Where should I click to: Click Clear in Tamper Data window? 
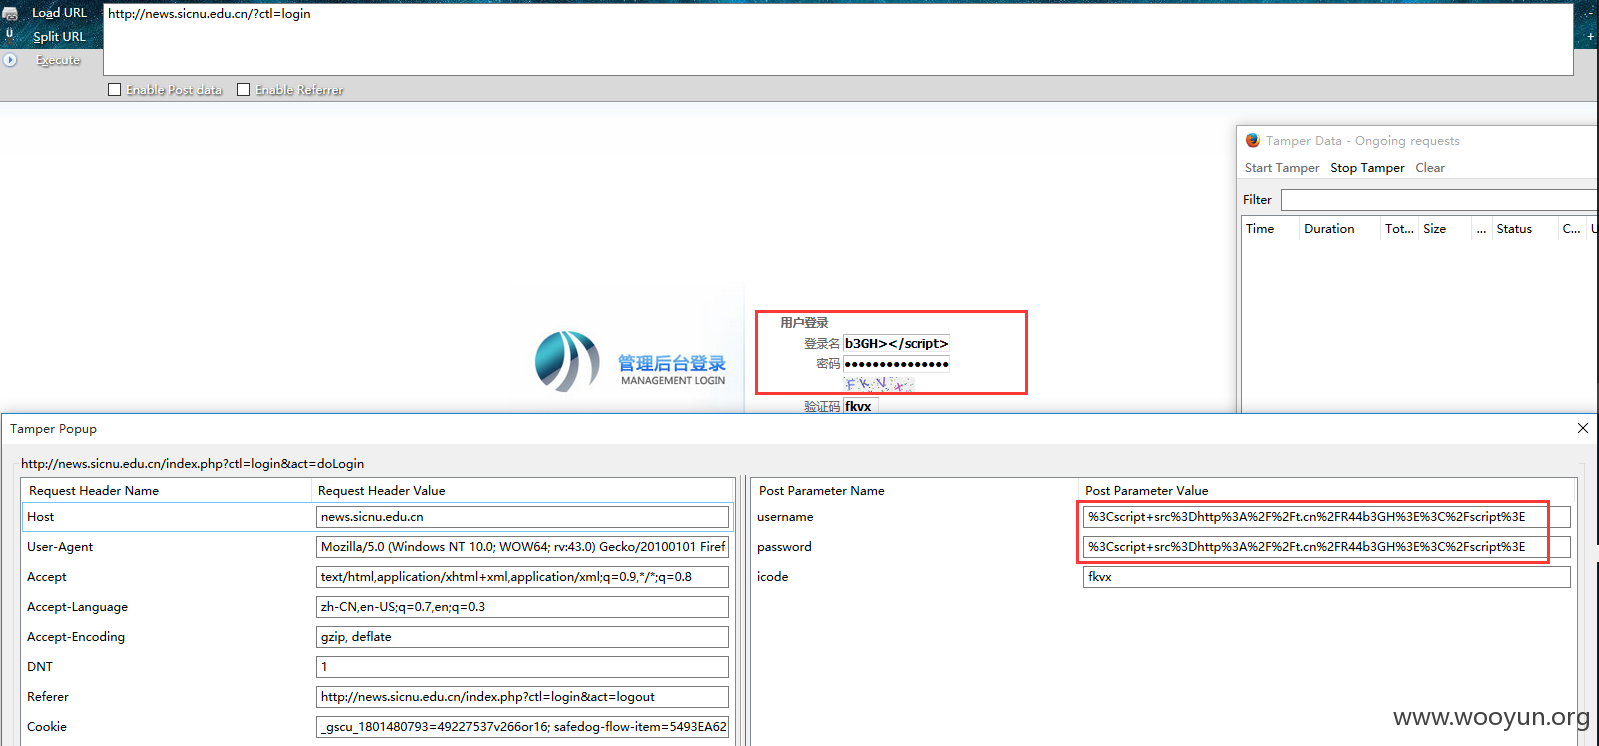1430,168
